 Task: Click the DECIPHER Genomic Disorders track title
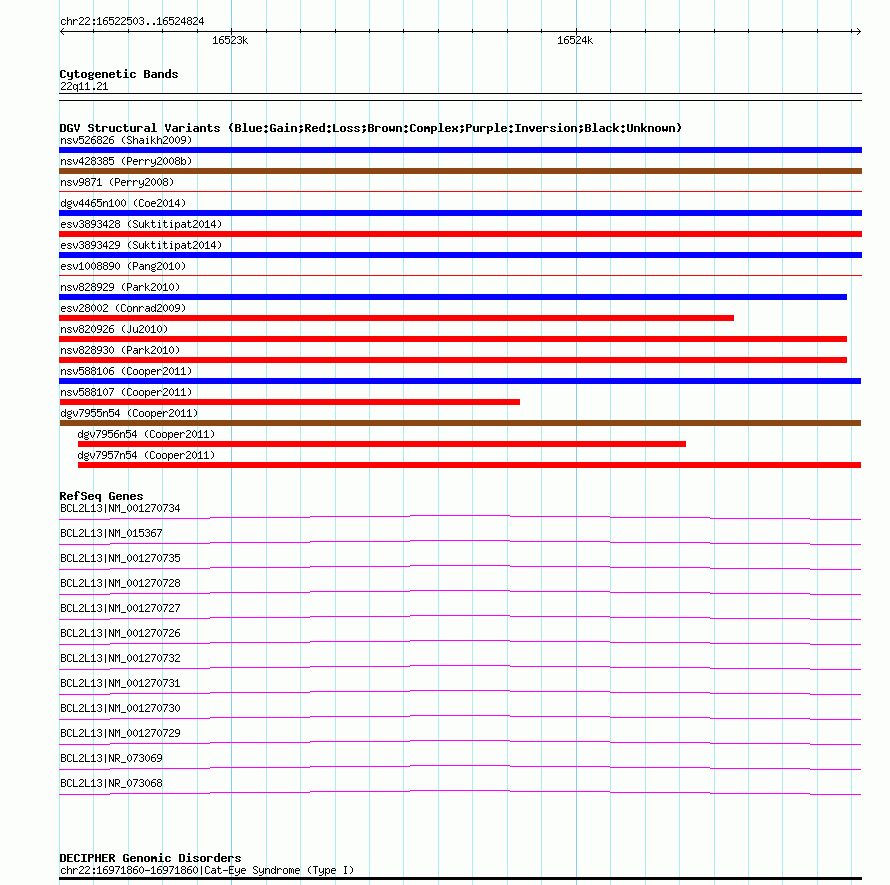[150, 858]
